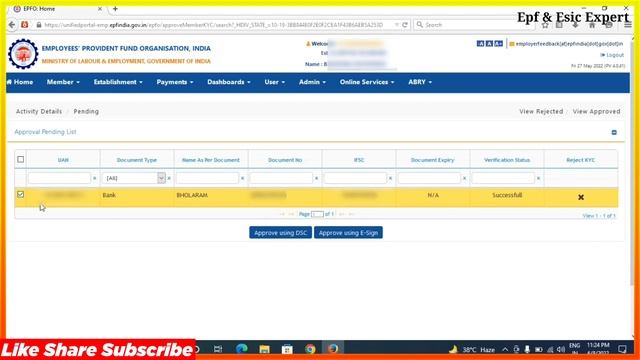640x360 pixels.
Task: Click the IFSC filter input field
Action: click(355, 178)
